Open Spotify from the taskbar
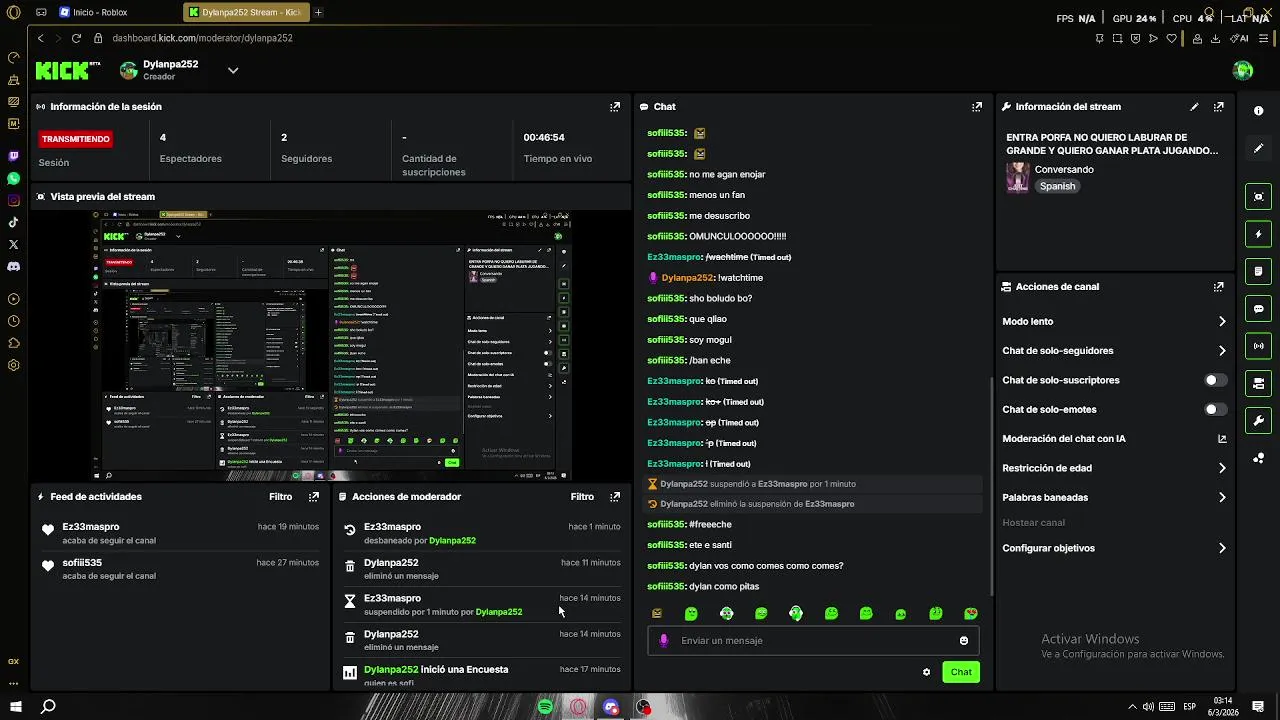Image resolution: width=1280 pixels, height=720 pixels. [545, 707]
